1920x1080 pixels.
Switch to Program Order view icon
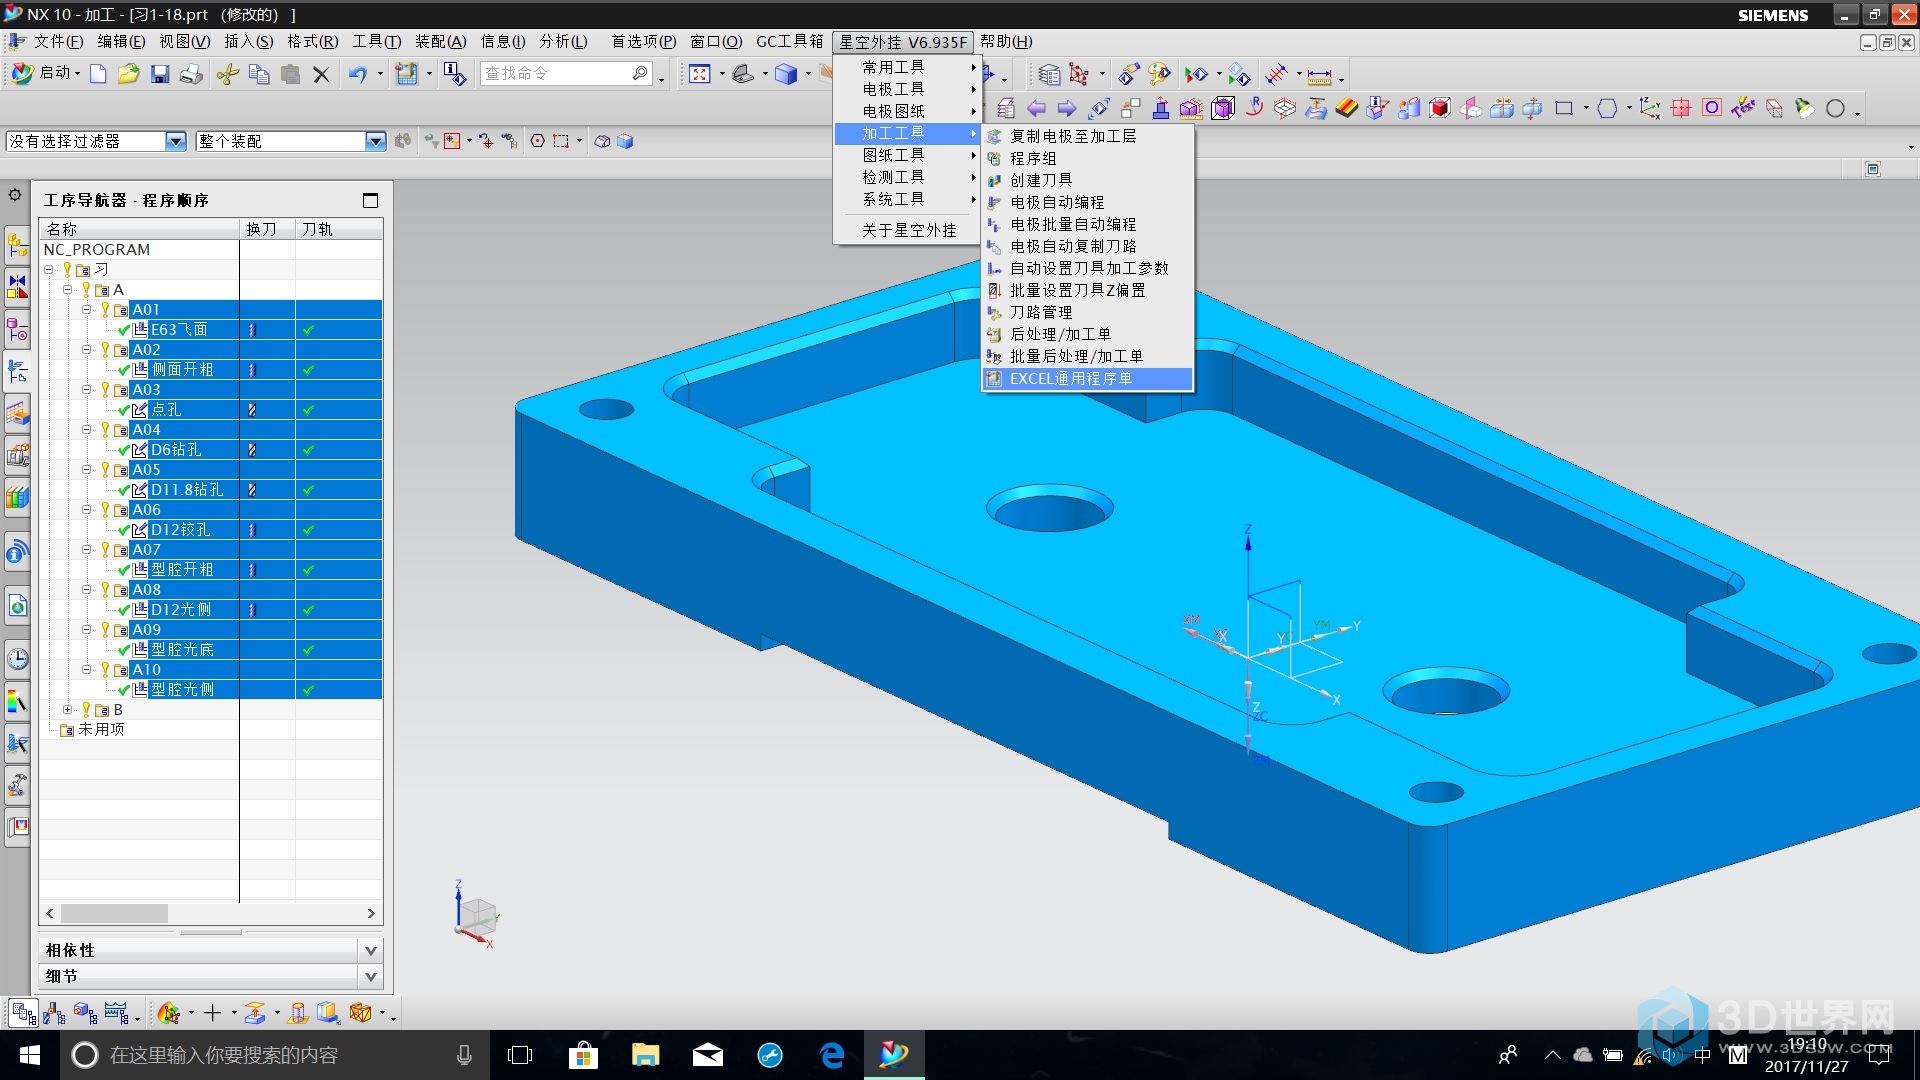pos(24,1014)
